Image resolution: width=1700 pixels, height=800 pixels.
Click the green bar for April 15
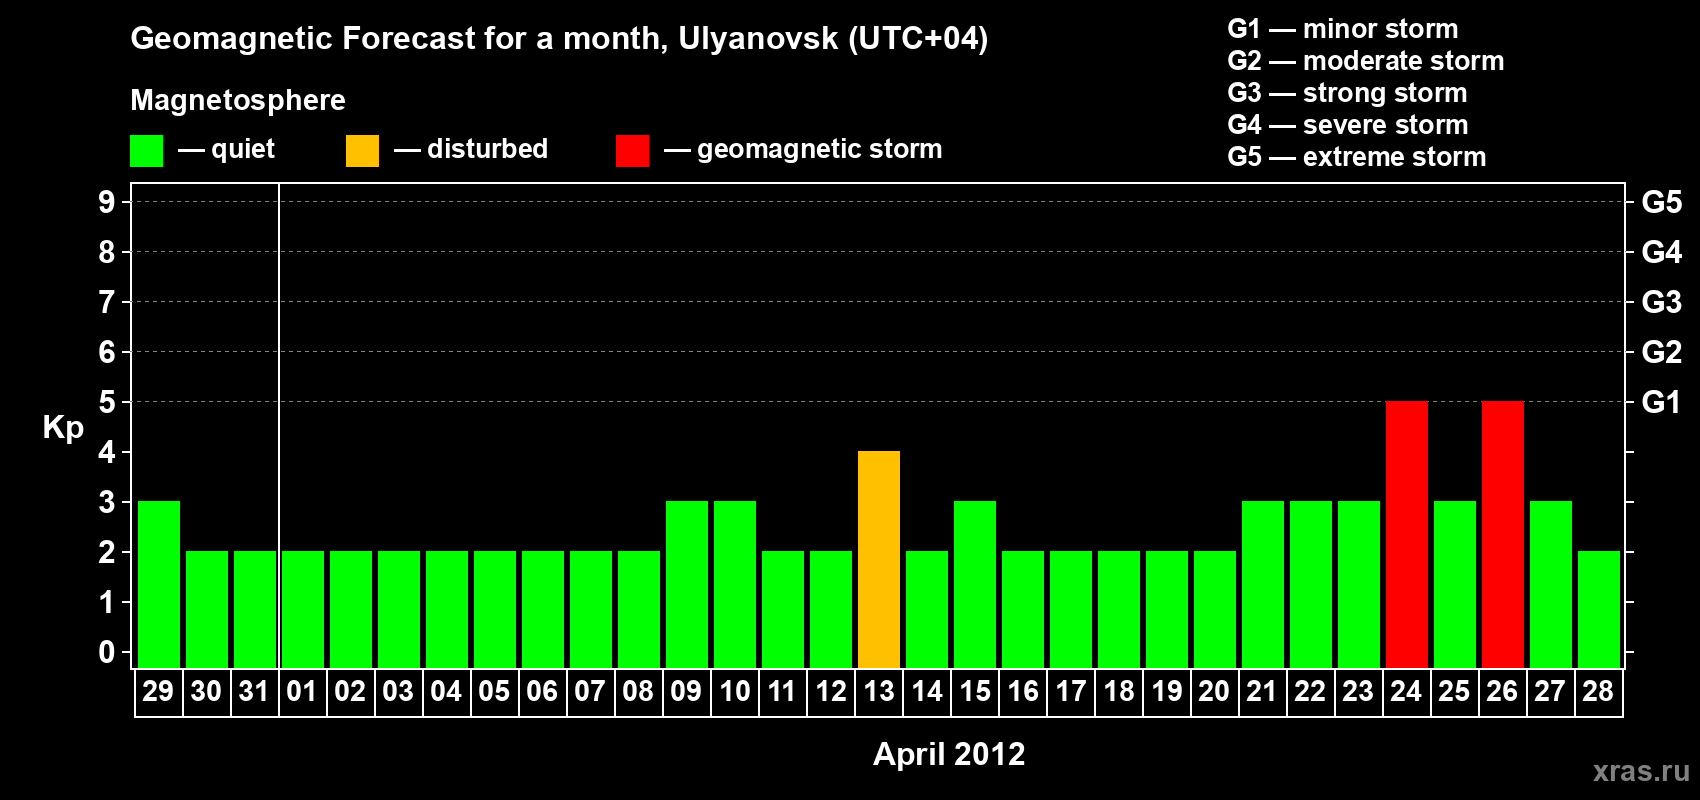pyautogui.click(x=975, y=584)
